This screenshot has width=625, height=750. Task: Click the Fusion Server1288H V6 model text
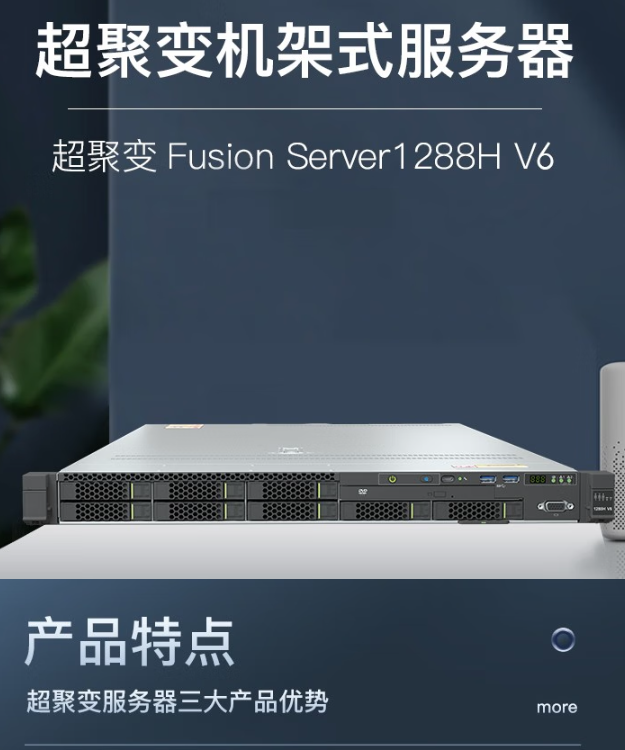[361, 156]
